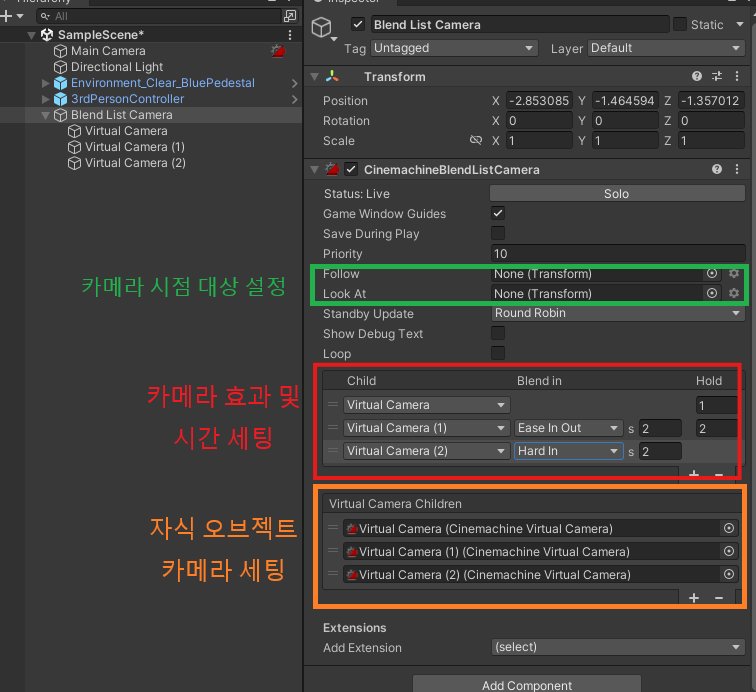Open object picker for Follow target
This screenshot has width=756, height=692.
pyautogui.click(x=712, y=273)
